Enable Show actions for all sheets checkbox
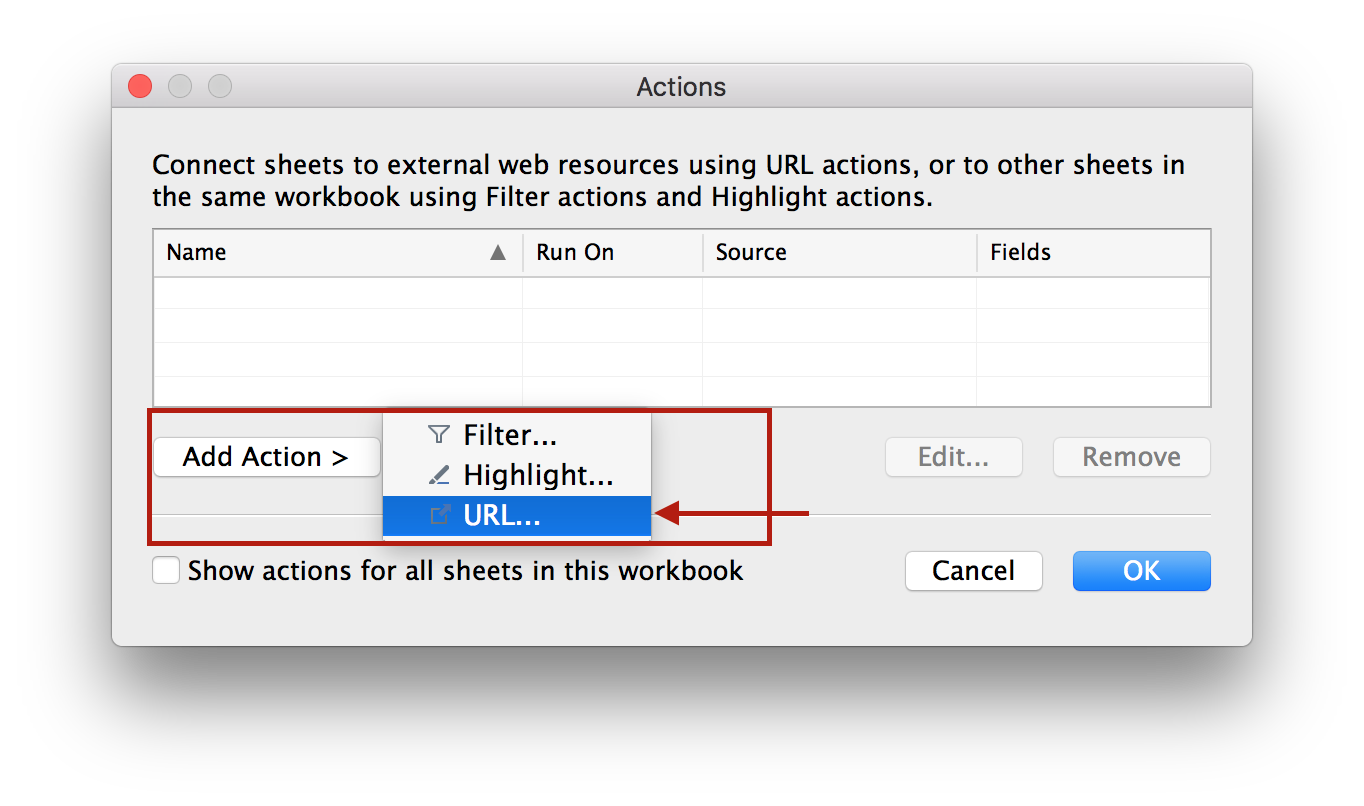Viewport: 1364px width, 806px height. (166, 571)
